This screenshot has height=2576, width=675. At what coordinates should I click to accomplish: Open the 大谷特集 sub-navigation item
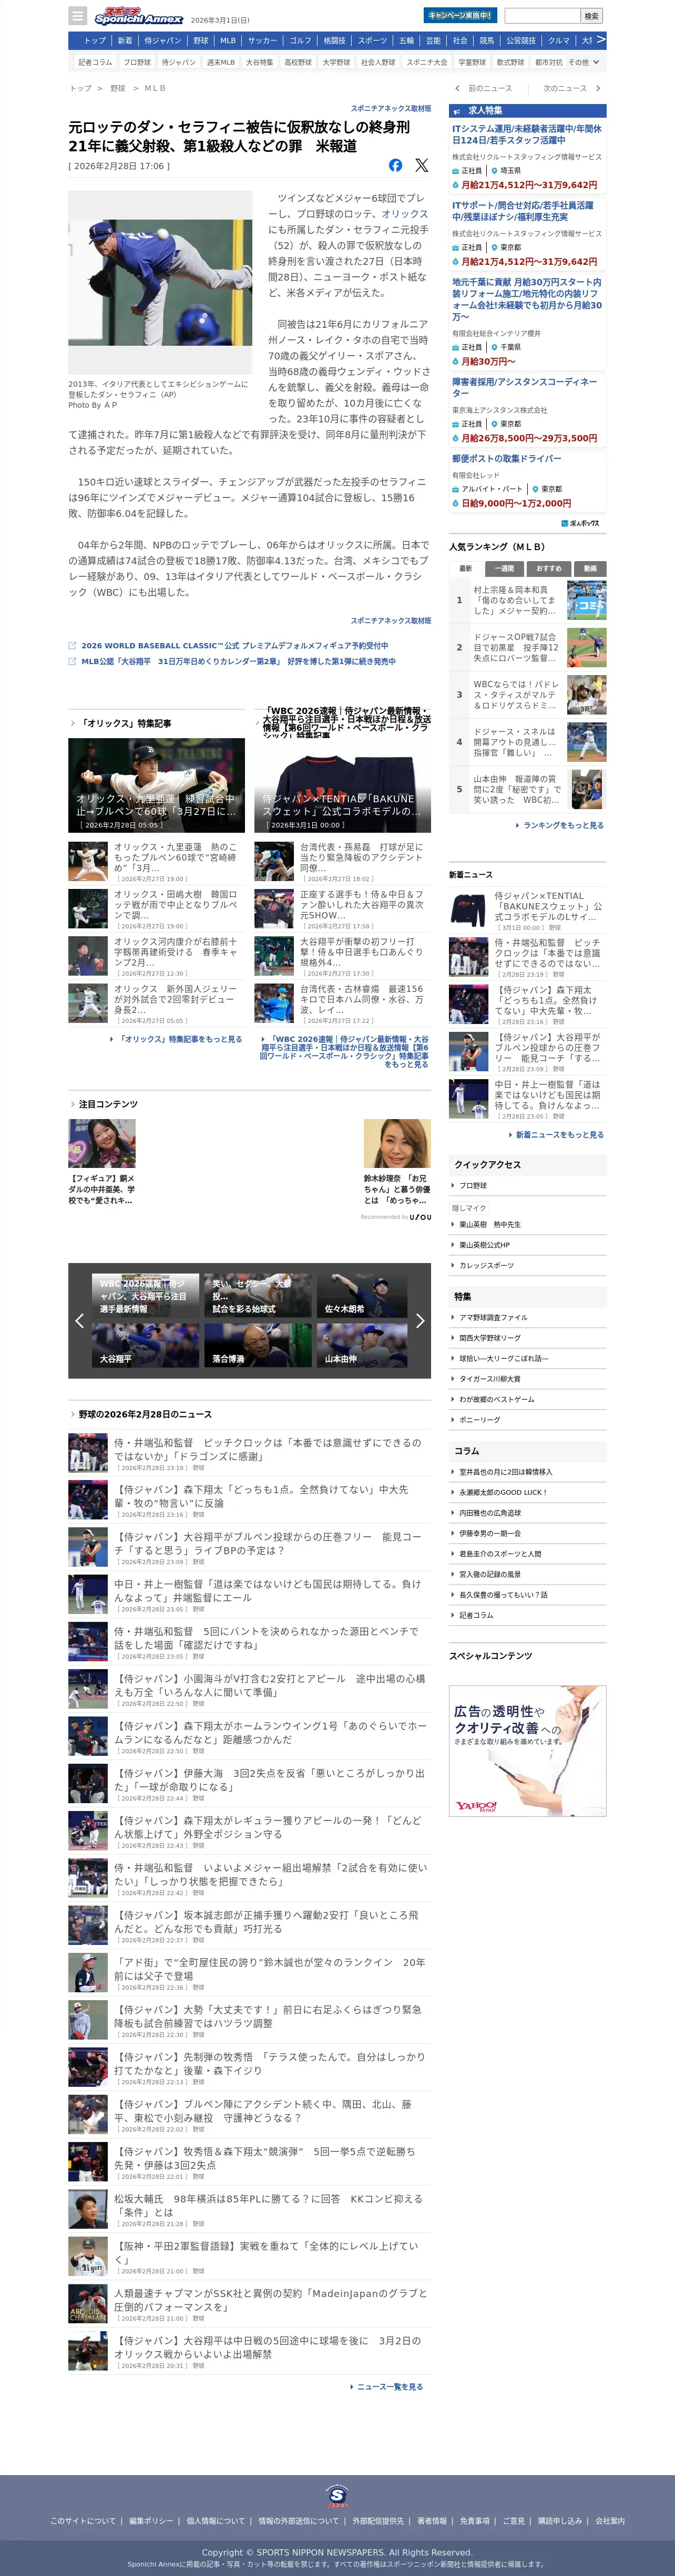259,62
